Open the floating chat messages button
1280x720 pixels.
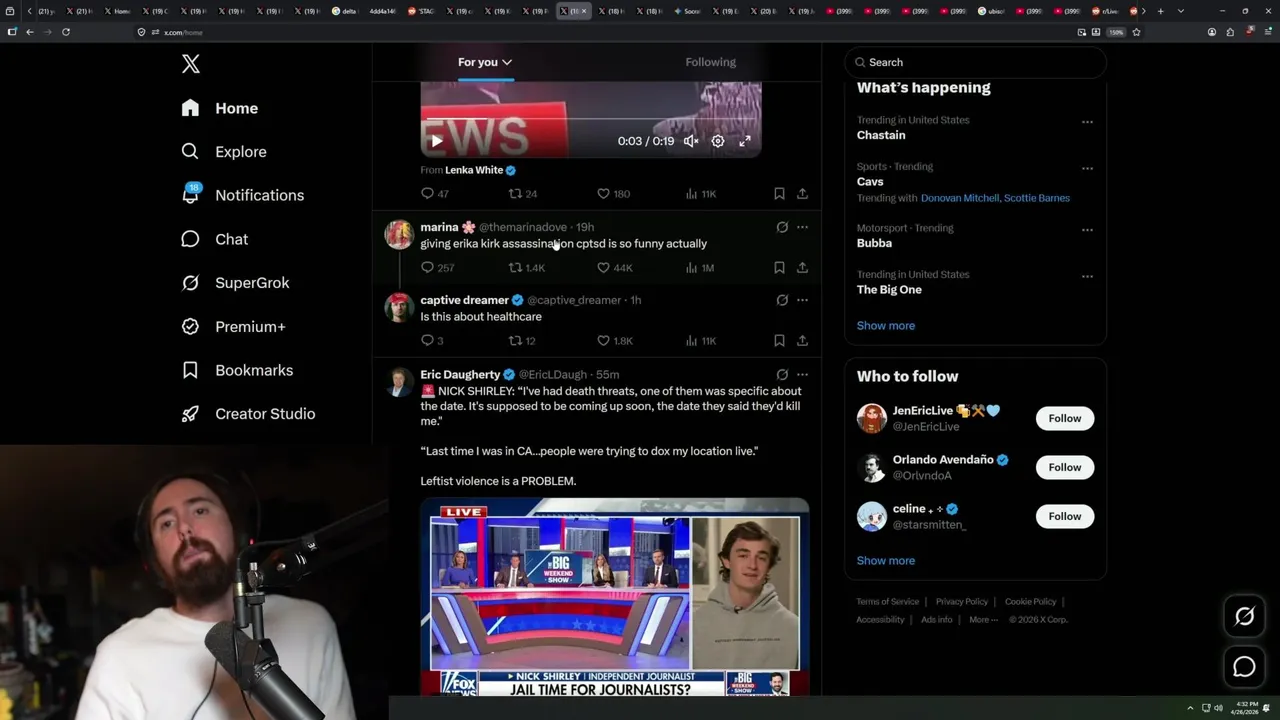[1244, 667]
